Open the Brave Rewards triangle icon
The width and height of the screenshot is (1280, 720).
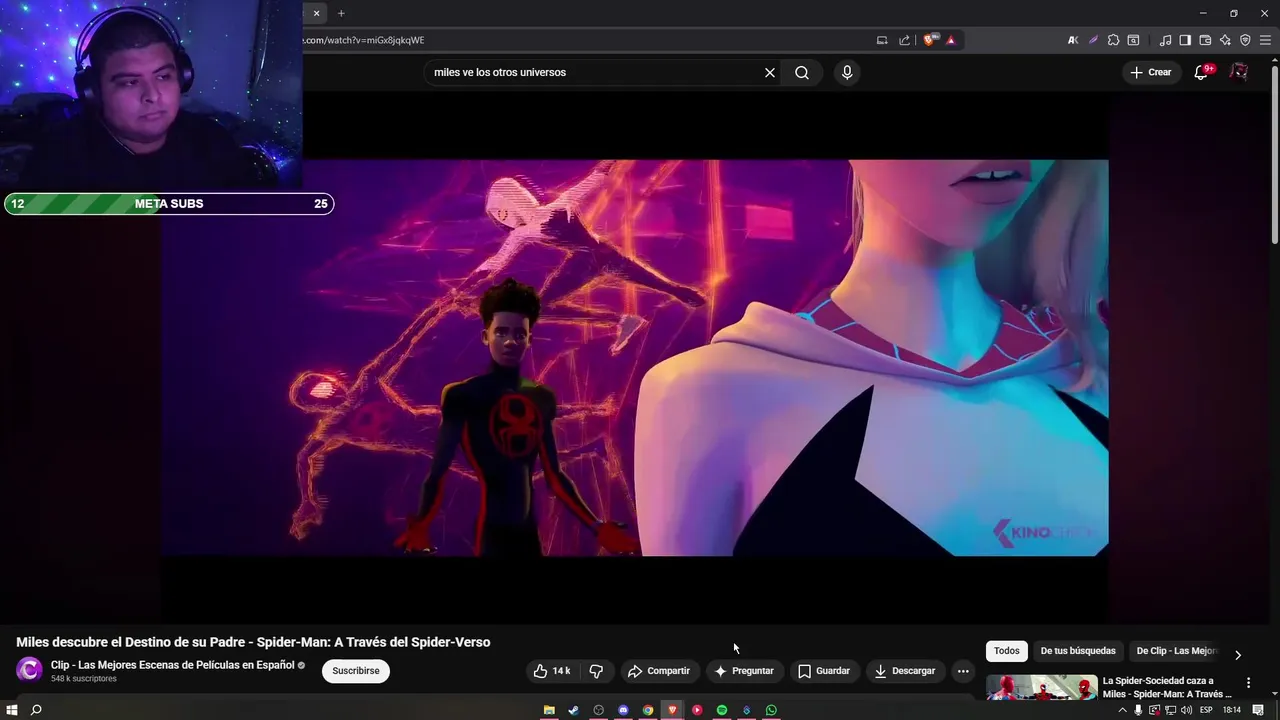click(x=951, y=40)
